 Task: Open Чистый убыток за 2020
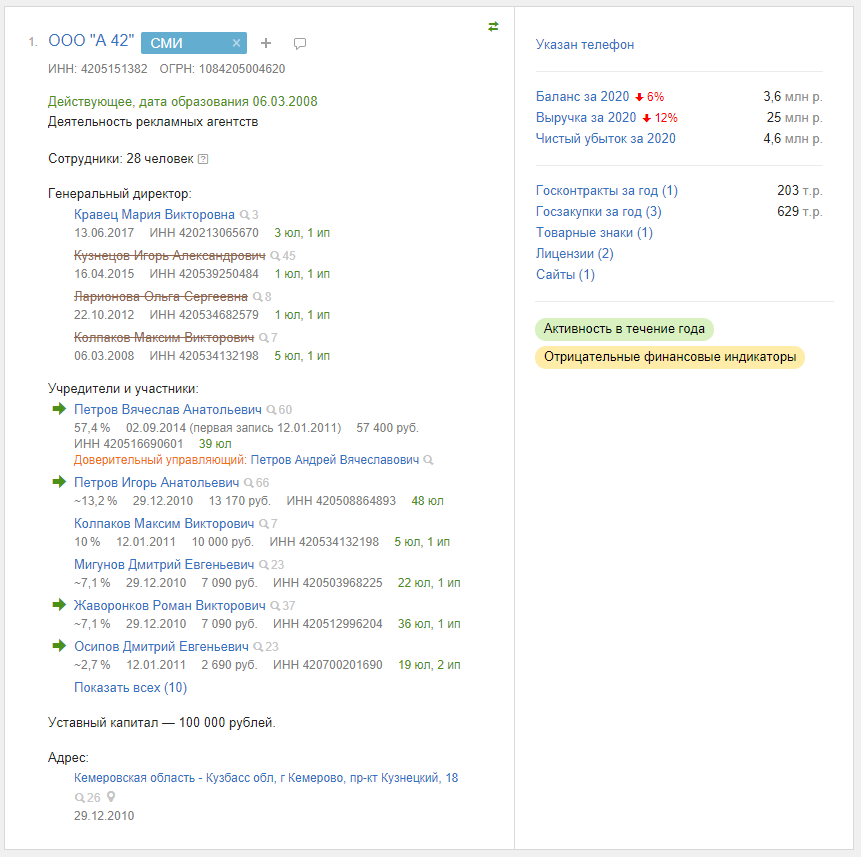click(606, 139)
